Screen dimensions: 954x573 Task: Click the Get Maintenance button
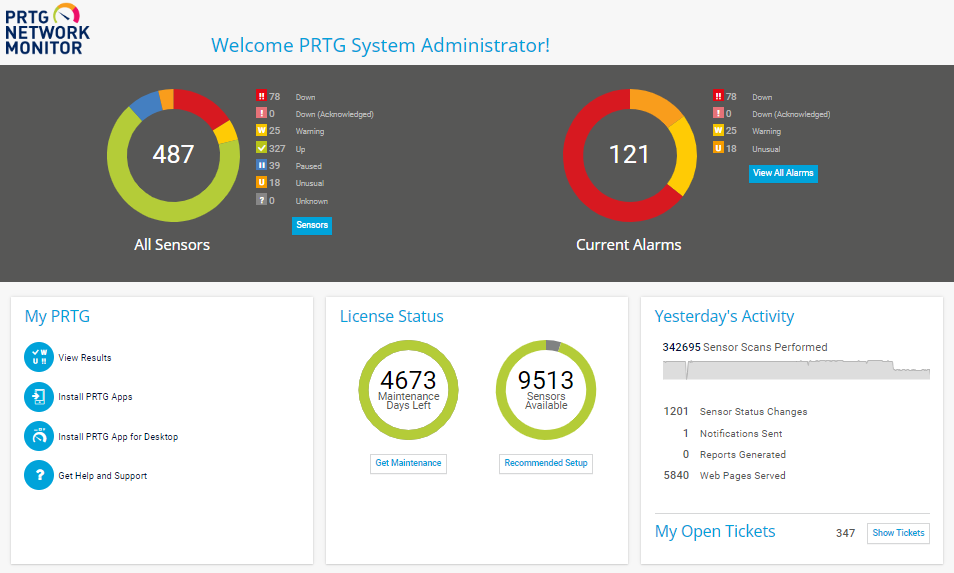pyautogui.click(x=408, y=464)
